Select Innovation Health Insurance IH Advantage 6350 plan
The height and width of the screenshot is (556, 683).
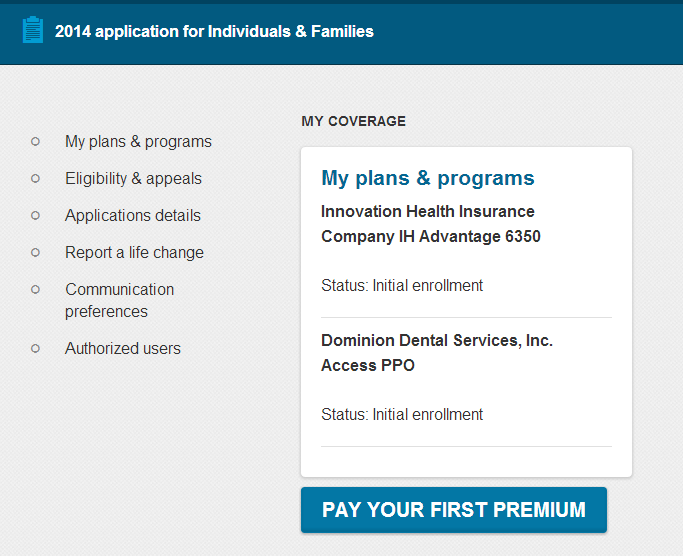431,224
